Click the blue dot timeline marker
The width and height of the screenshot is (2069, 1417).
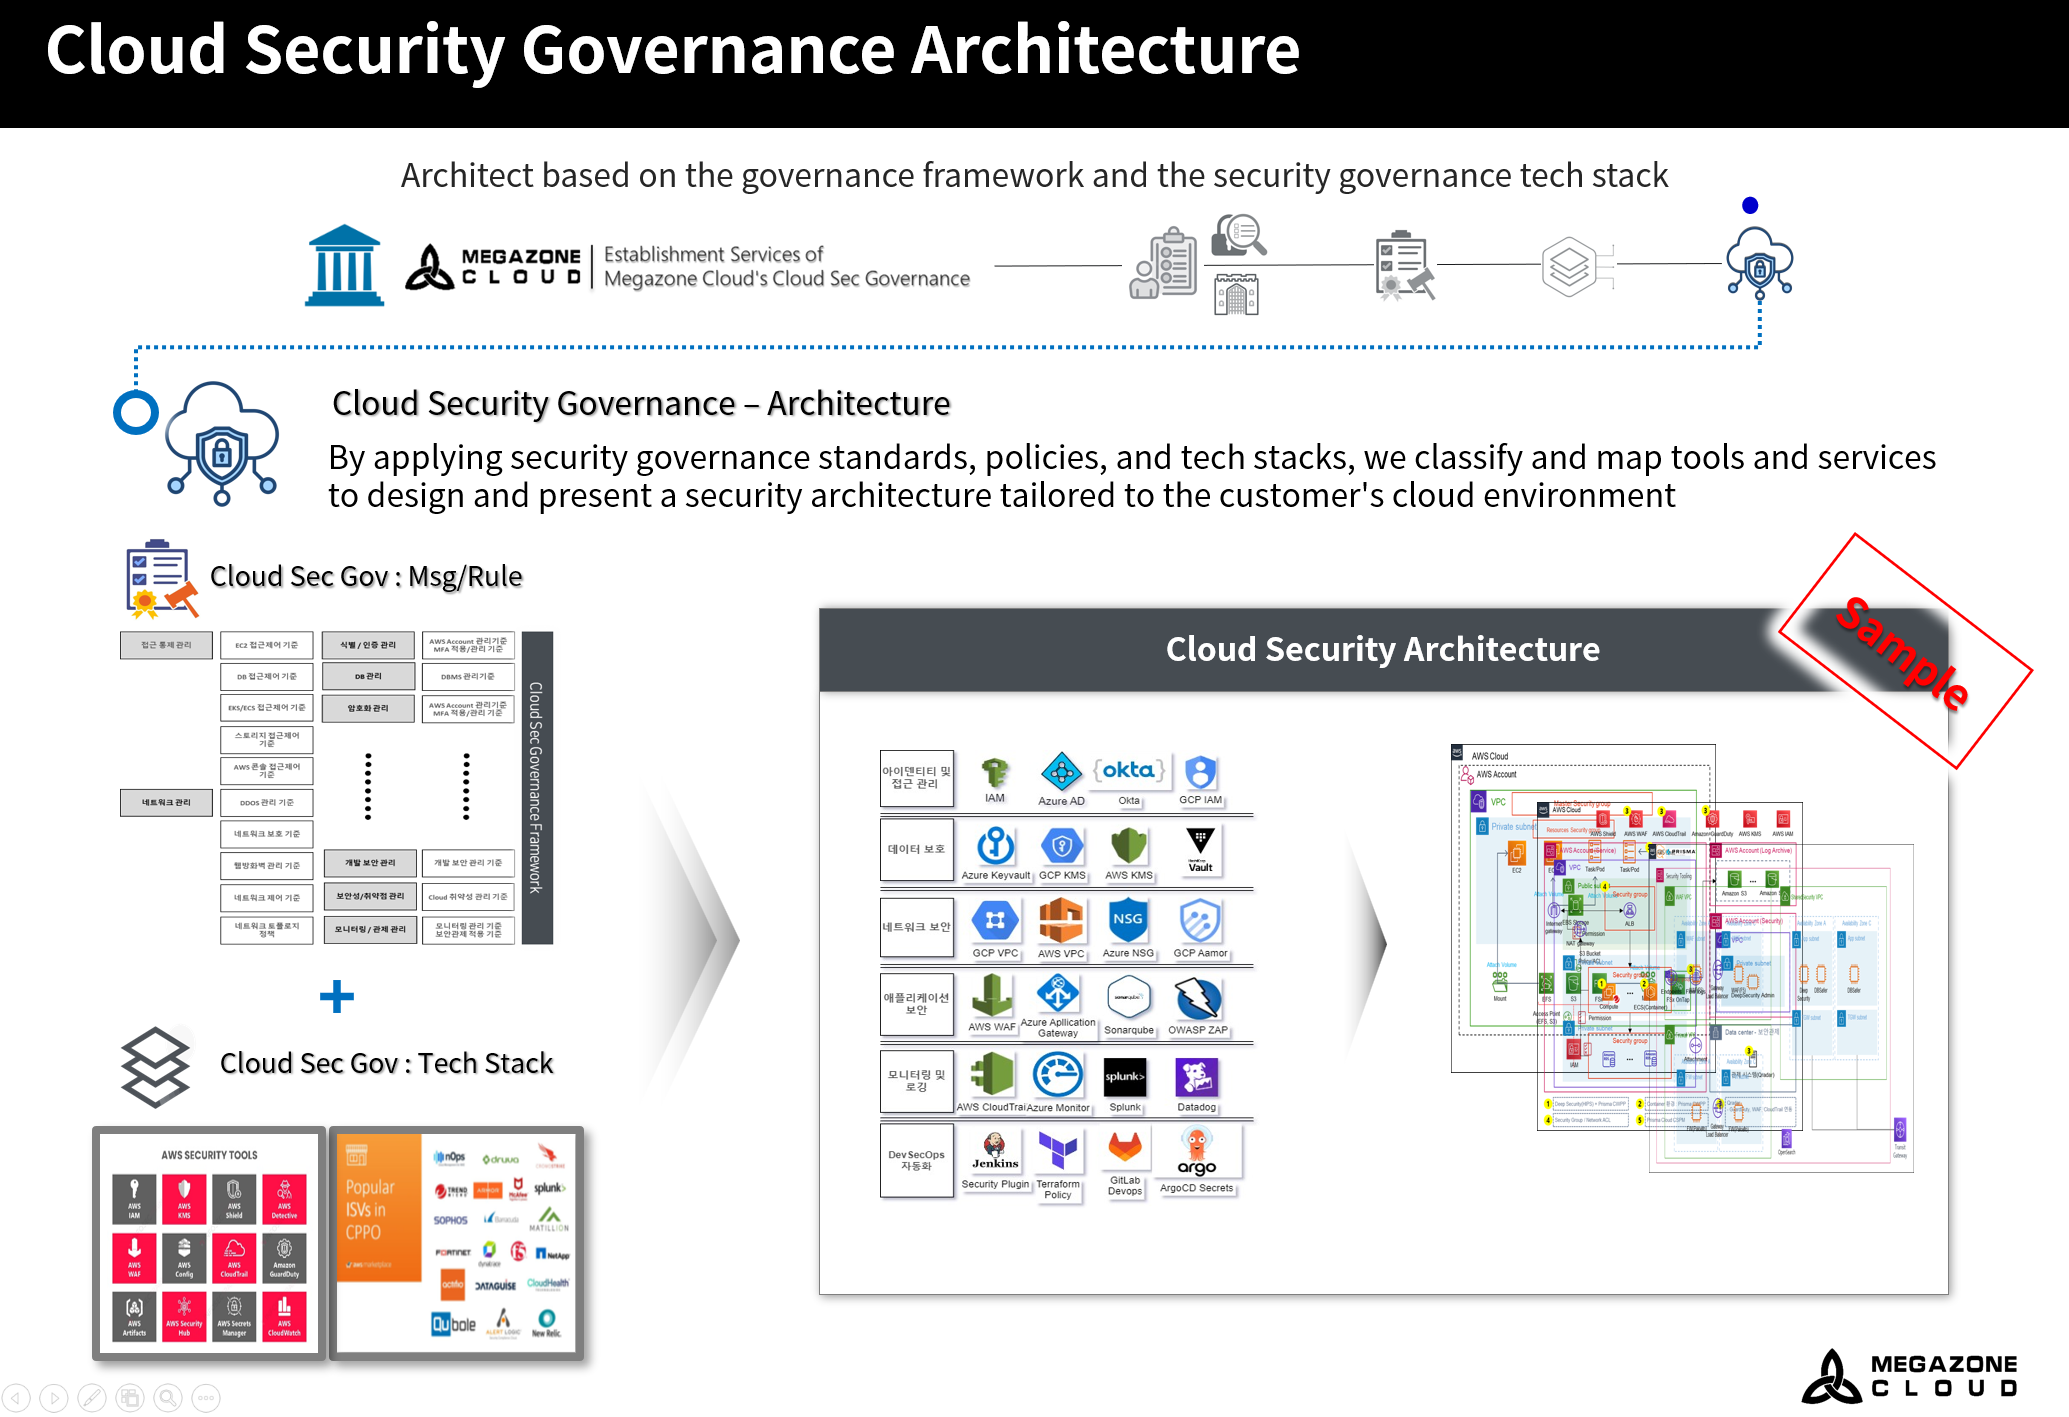tap(1750, 205)
